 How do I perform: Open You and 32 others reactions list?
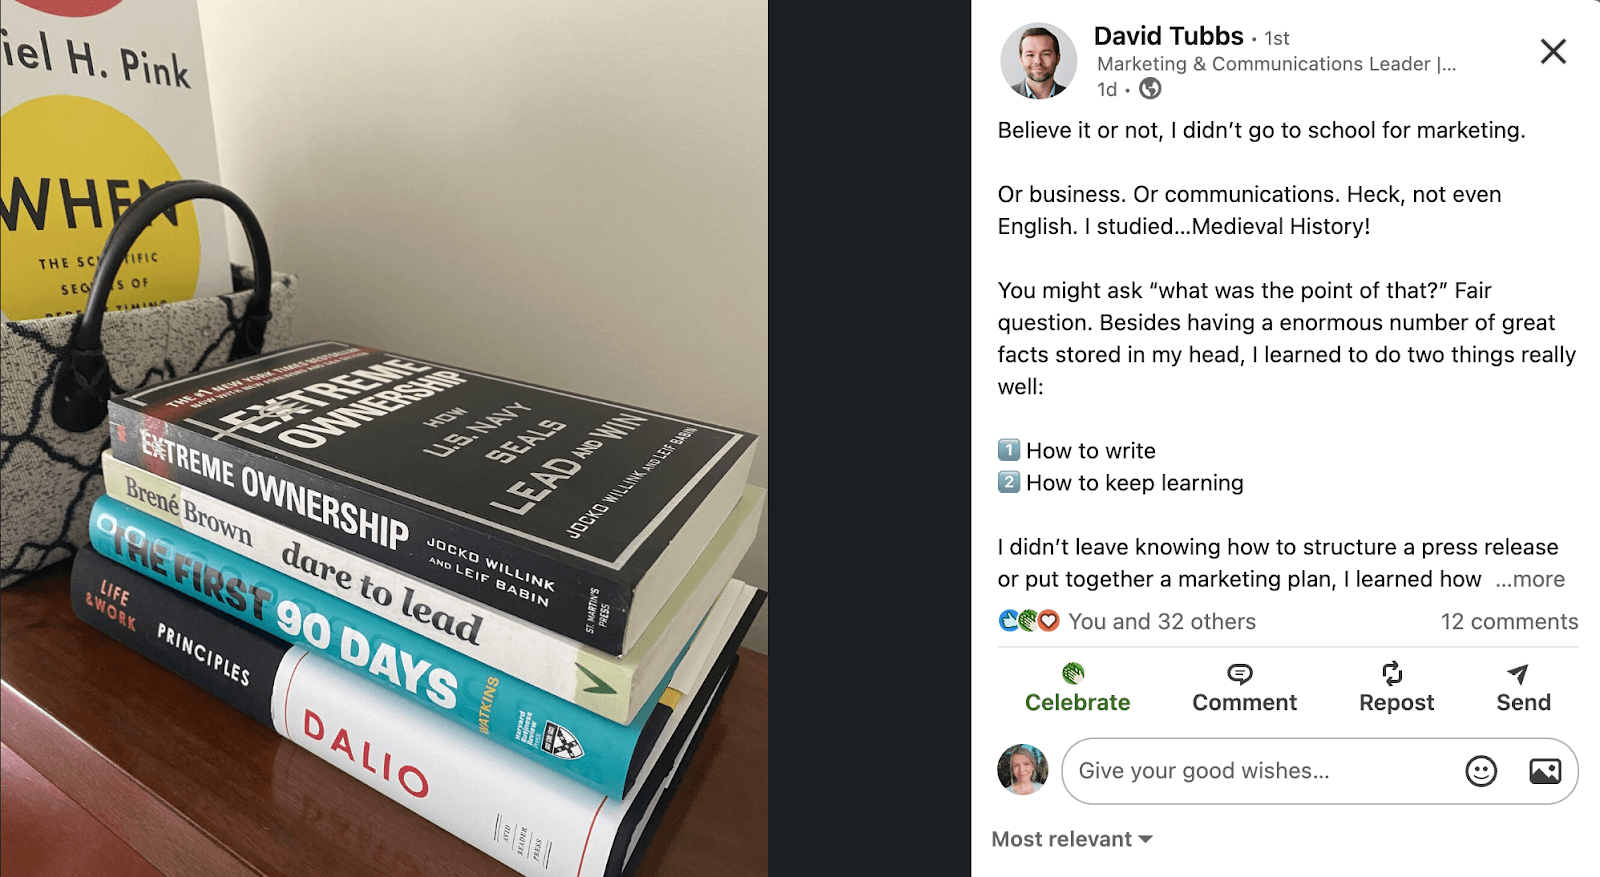(x=1162, y=621)
